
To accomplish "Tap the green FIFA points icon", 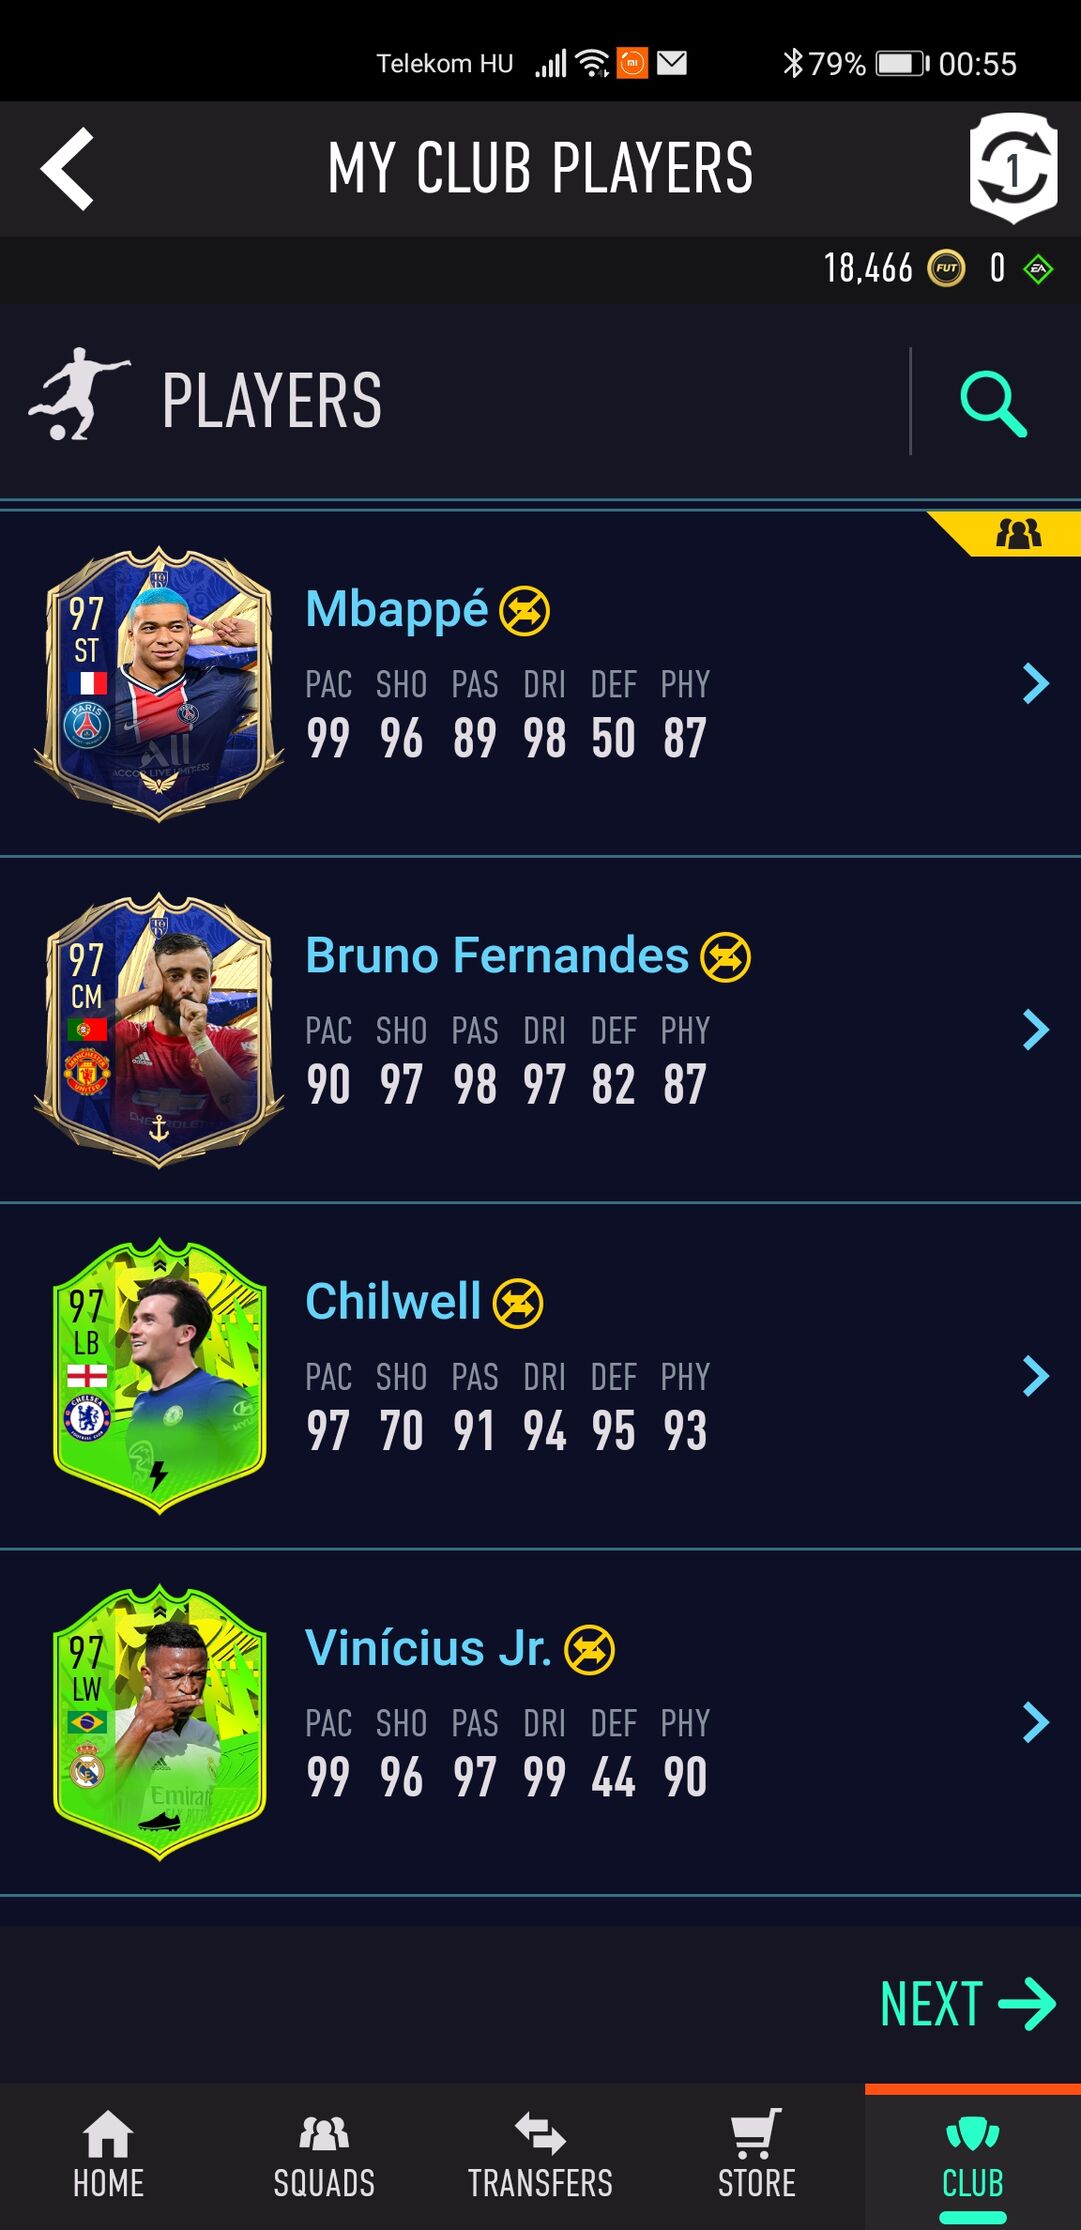I will [1038, 268].
